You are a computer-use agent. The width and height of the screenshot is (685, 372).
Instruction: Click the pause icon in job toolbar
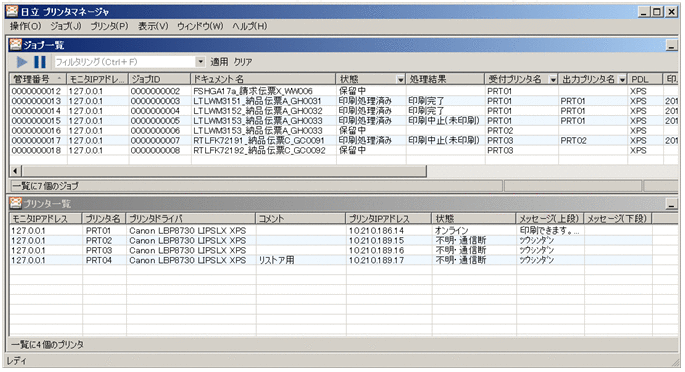click(x=40, y=62)
